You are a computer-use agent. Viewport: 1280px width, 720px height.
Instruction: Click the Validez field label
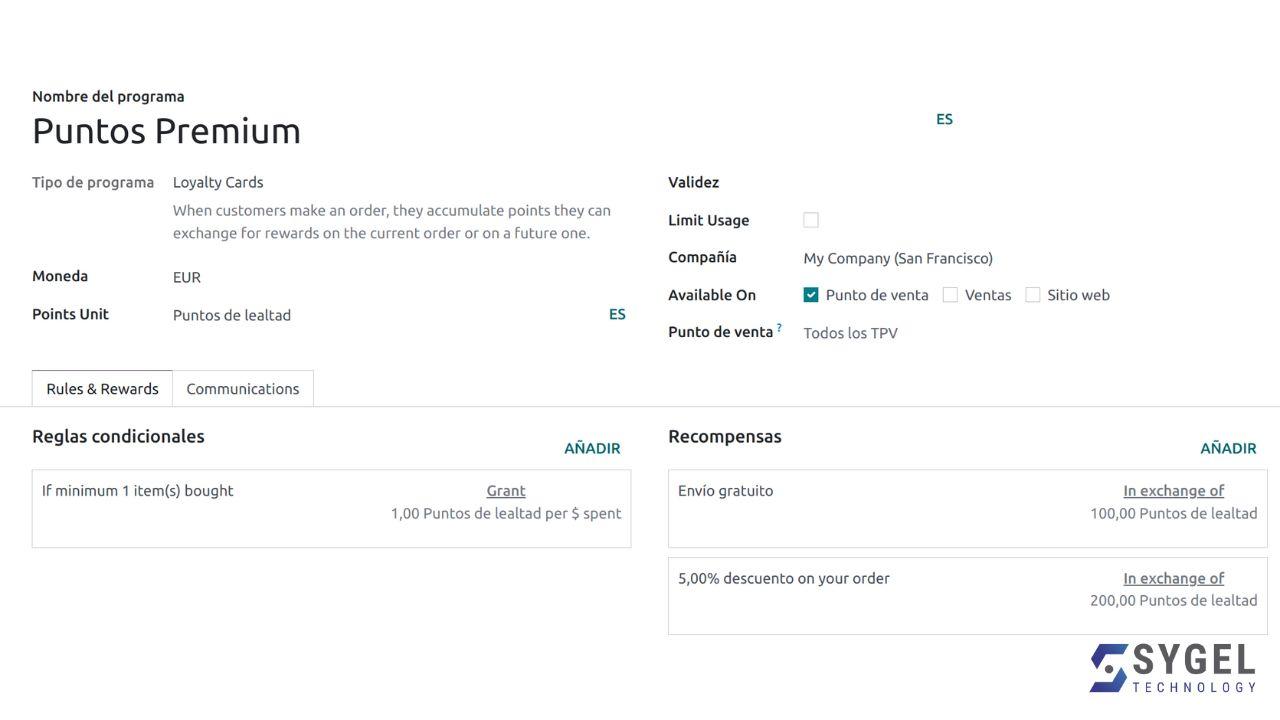tap(693, 182)
